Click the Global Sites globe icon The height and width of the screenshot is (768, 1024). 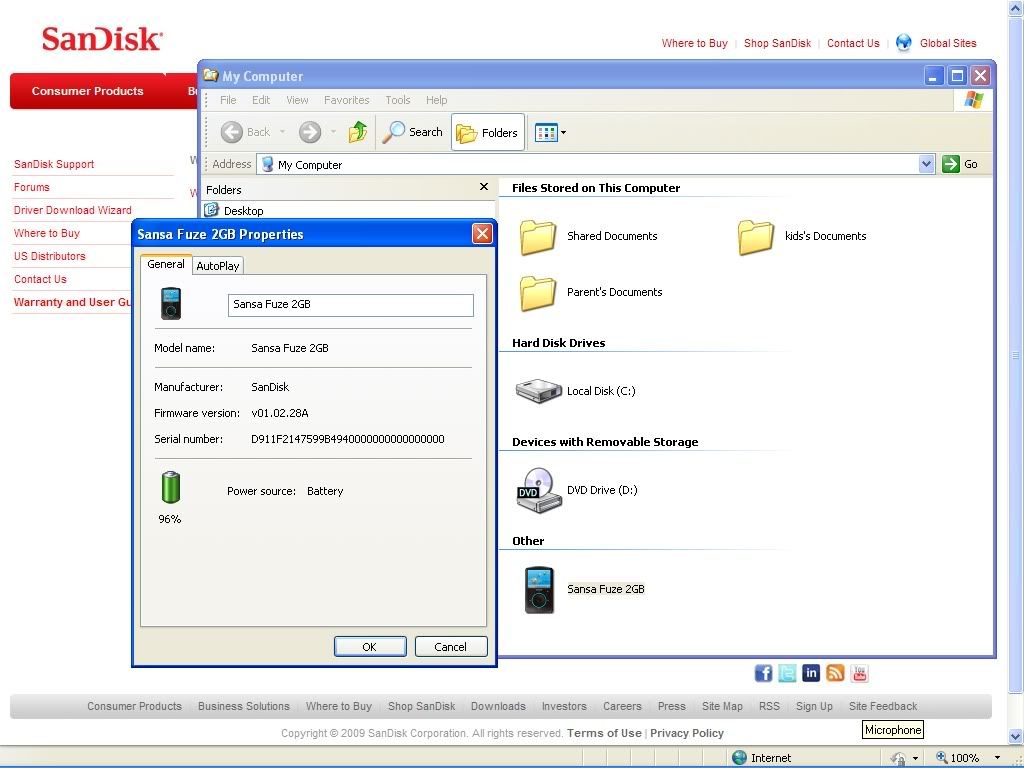[904, 42]
